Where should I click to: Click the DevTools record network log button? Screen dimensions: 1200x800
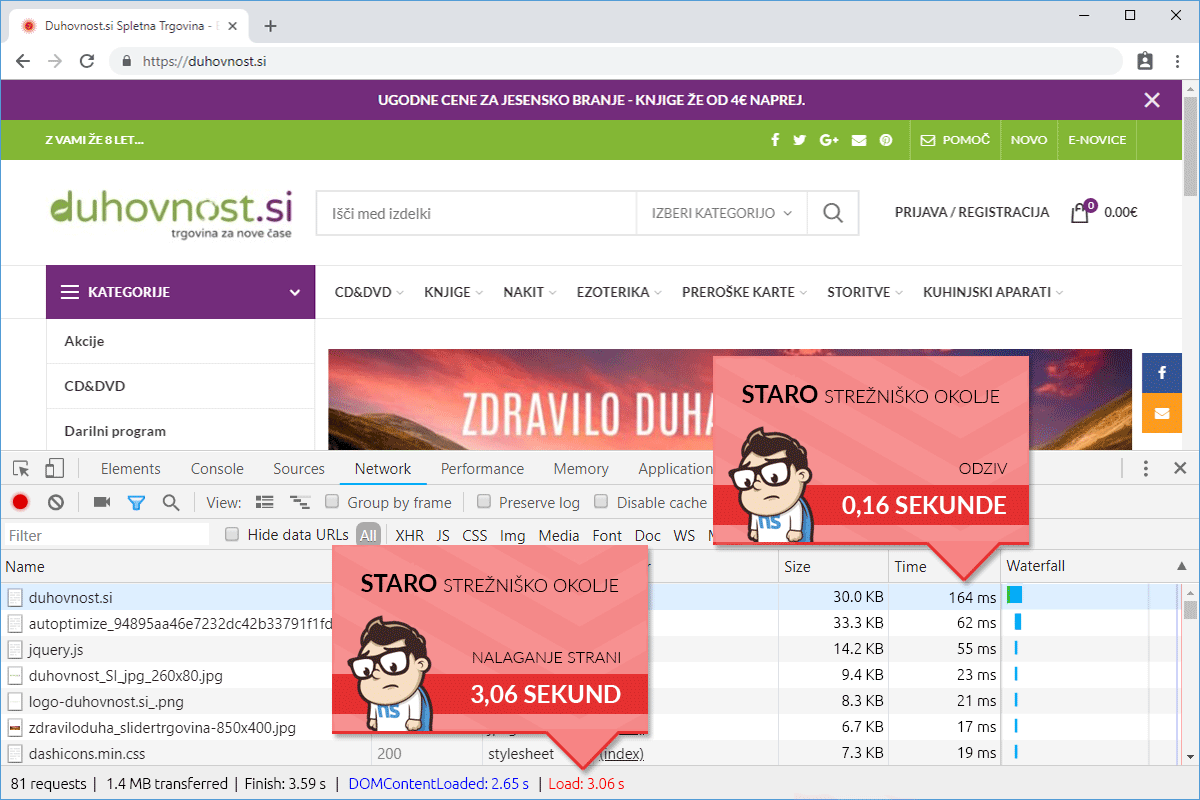(x=20, y=502)
